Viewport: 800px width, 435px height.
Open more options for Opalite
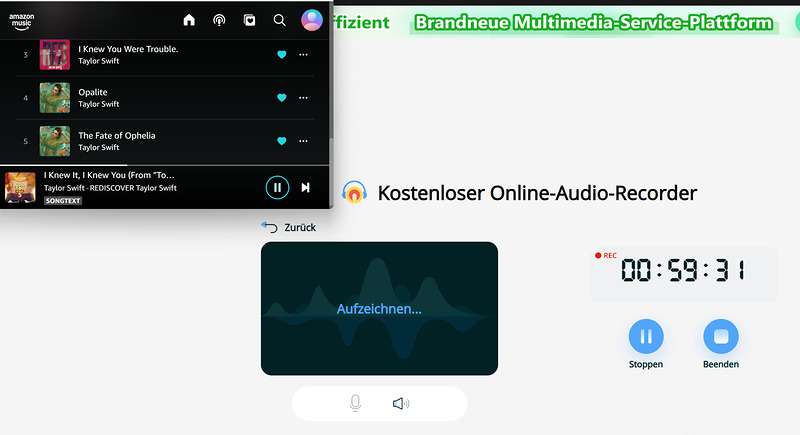pos(304,97)
